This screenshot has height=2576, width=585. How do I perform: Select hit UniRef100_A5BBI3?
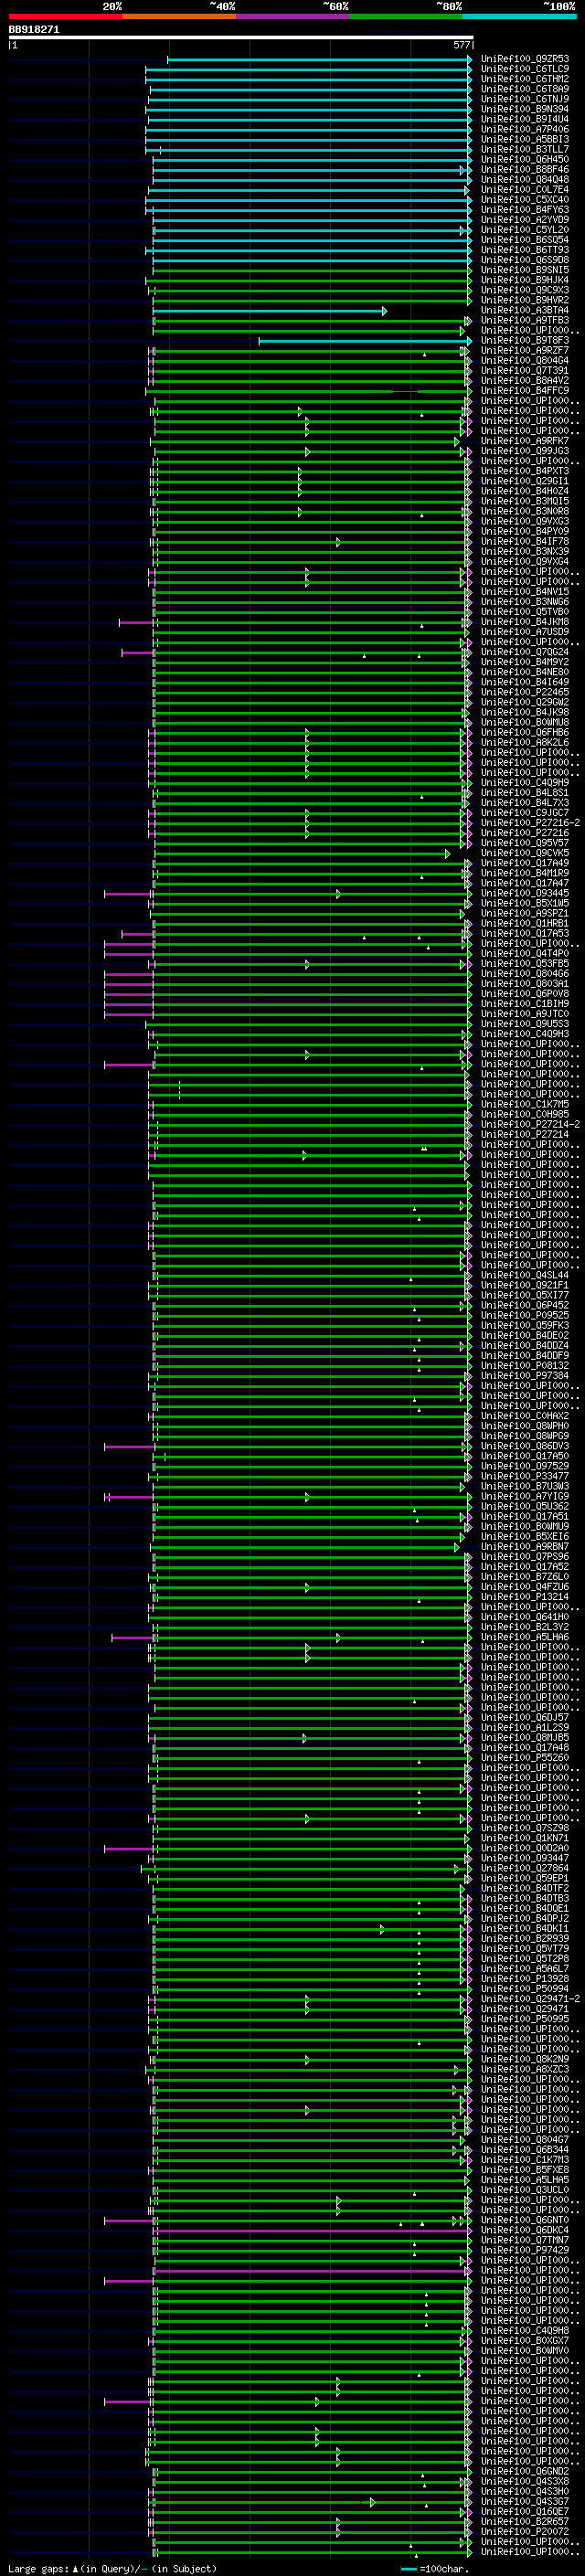point(525,139)
